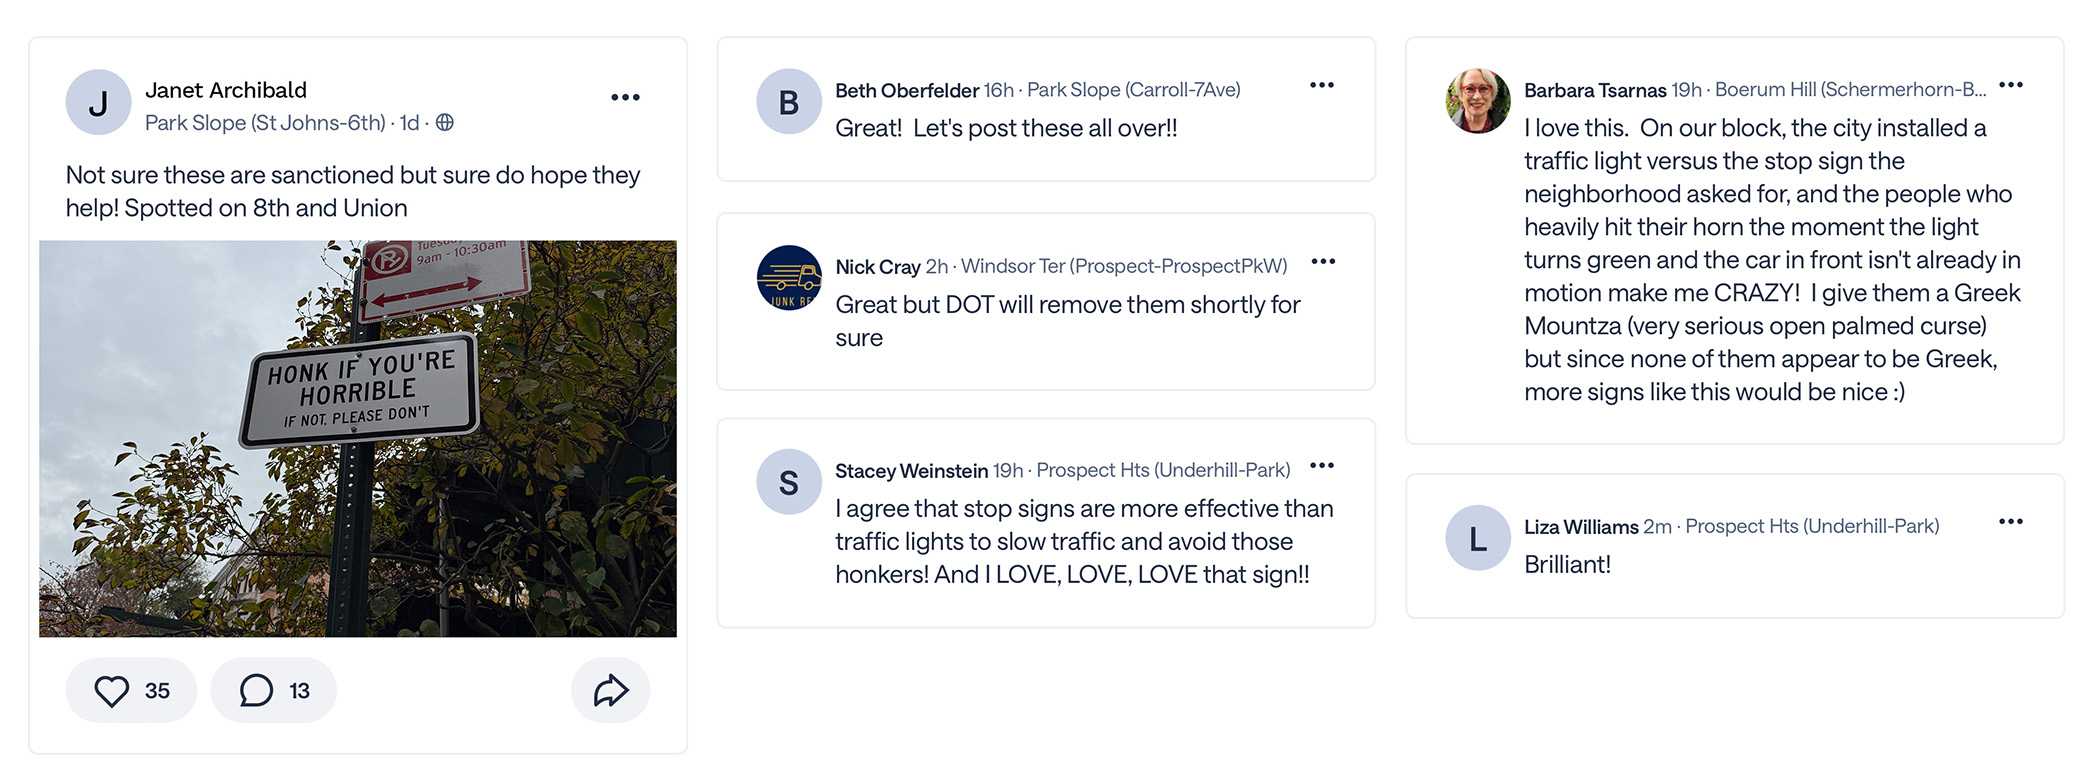Image resolution: width=2092 pixels, height=782 pixels.
Task: Open more options for Liza Williams's comment
Action: (x=2011, y=522)
